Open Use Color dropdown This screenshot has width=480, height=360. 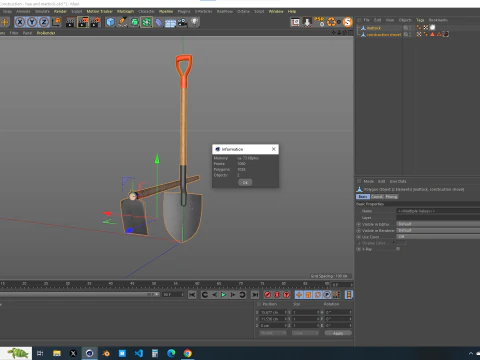click(438, 237)
